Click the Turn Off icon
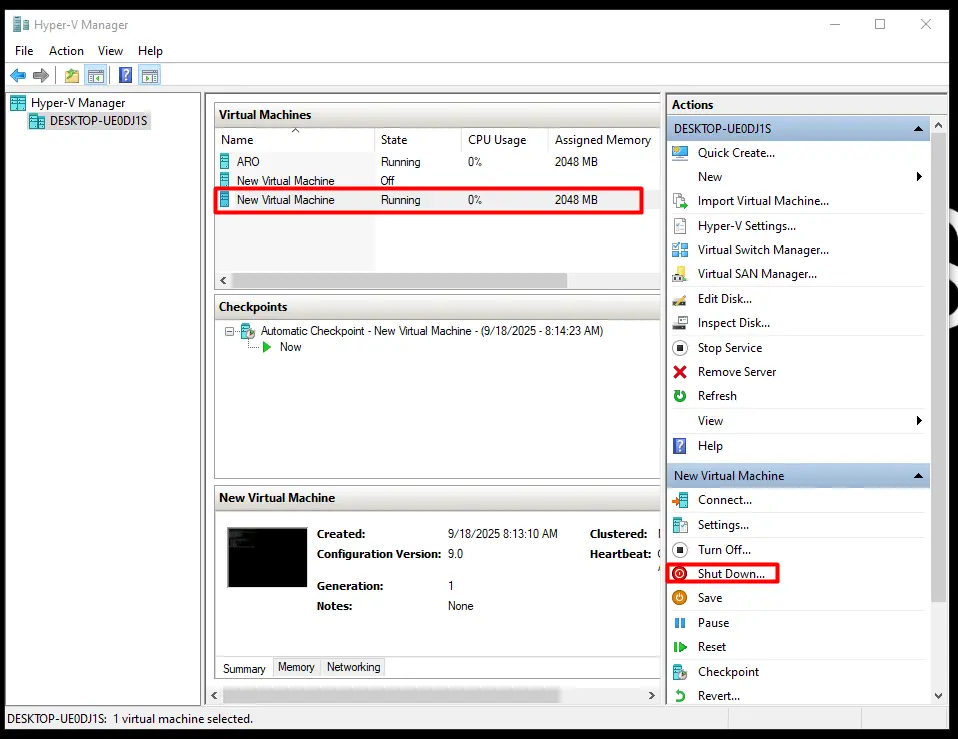The height and width of the screenshot is (739, 958). tap(680, 550)
